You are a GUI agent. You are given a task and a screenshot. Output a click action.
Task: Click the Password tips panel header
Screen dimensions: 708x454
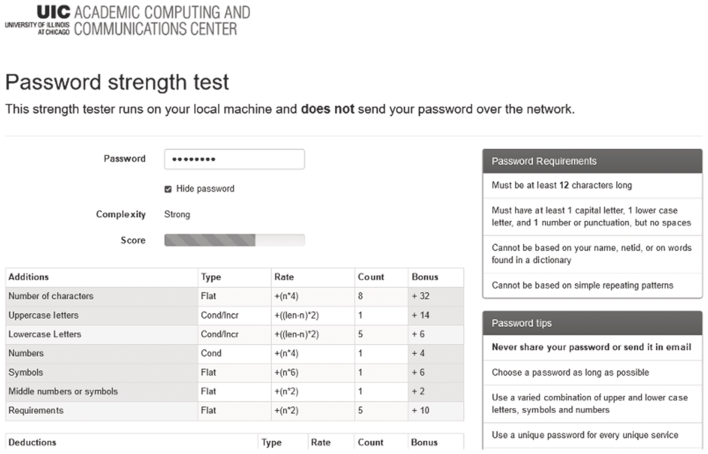[592, 323]
